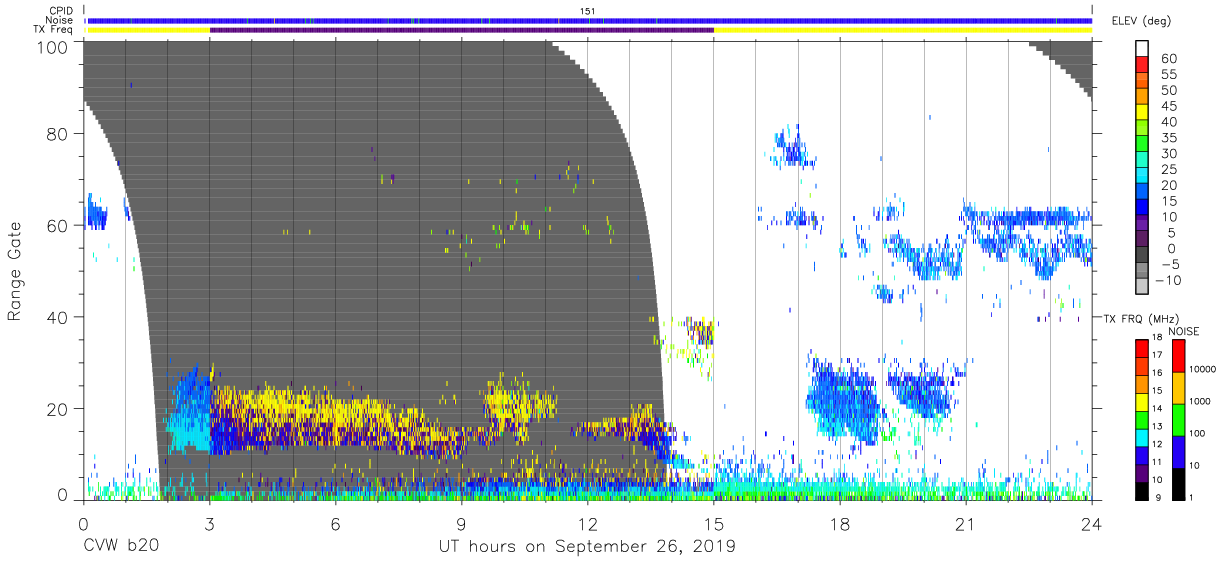Click the 3 tick on the UT hours axis
Viewport: 1228px width, 567px height.
[209, 524]
